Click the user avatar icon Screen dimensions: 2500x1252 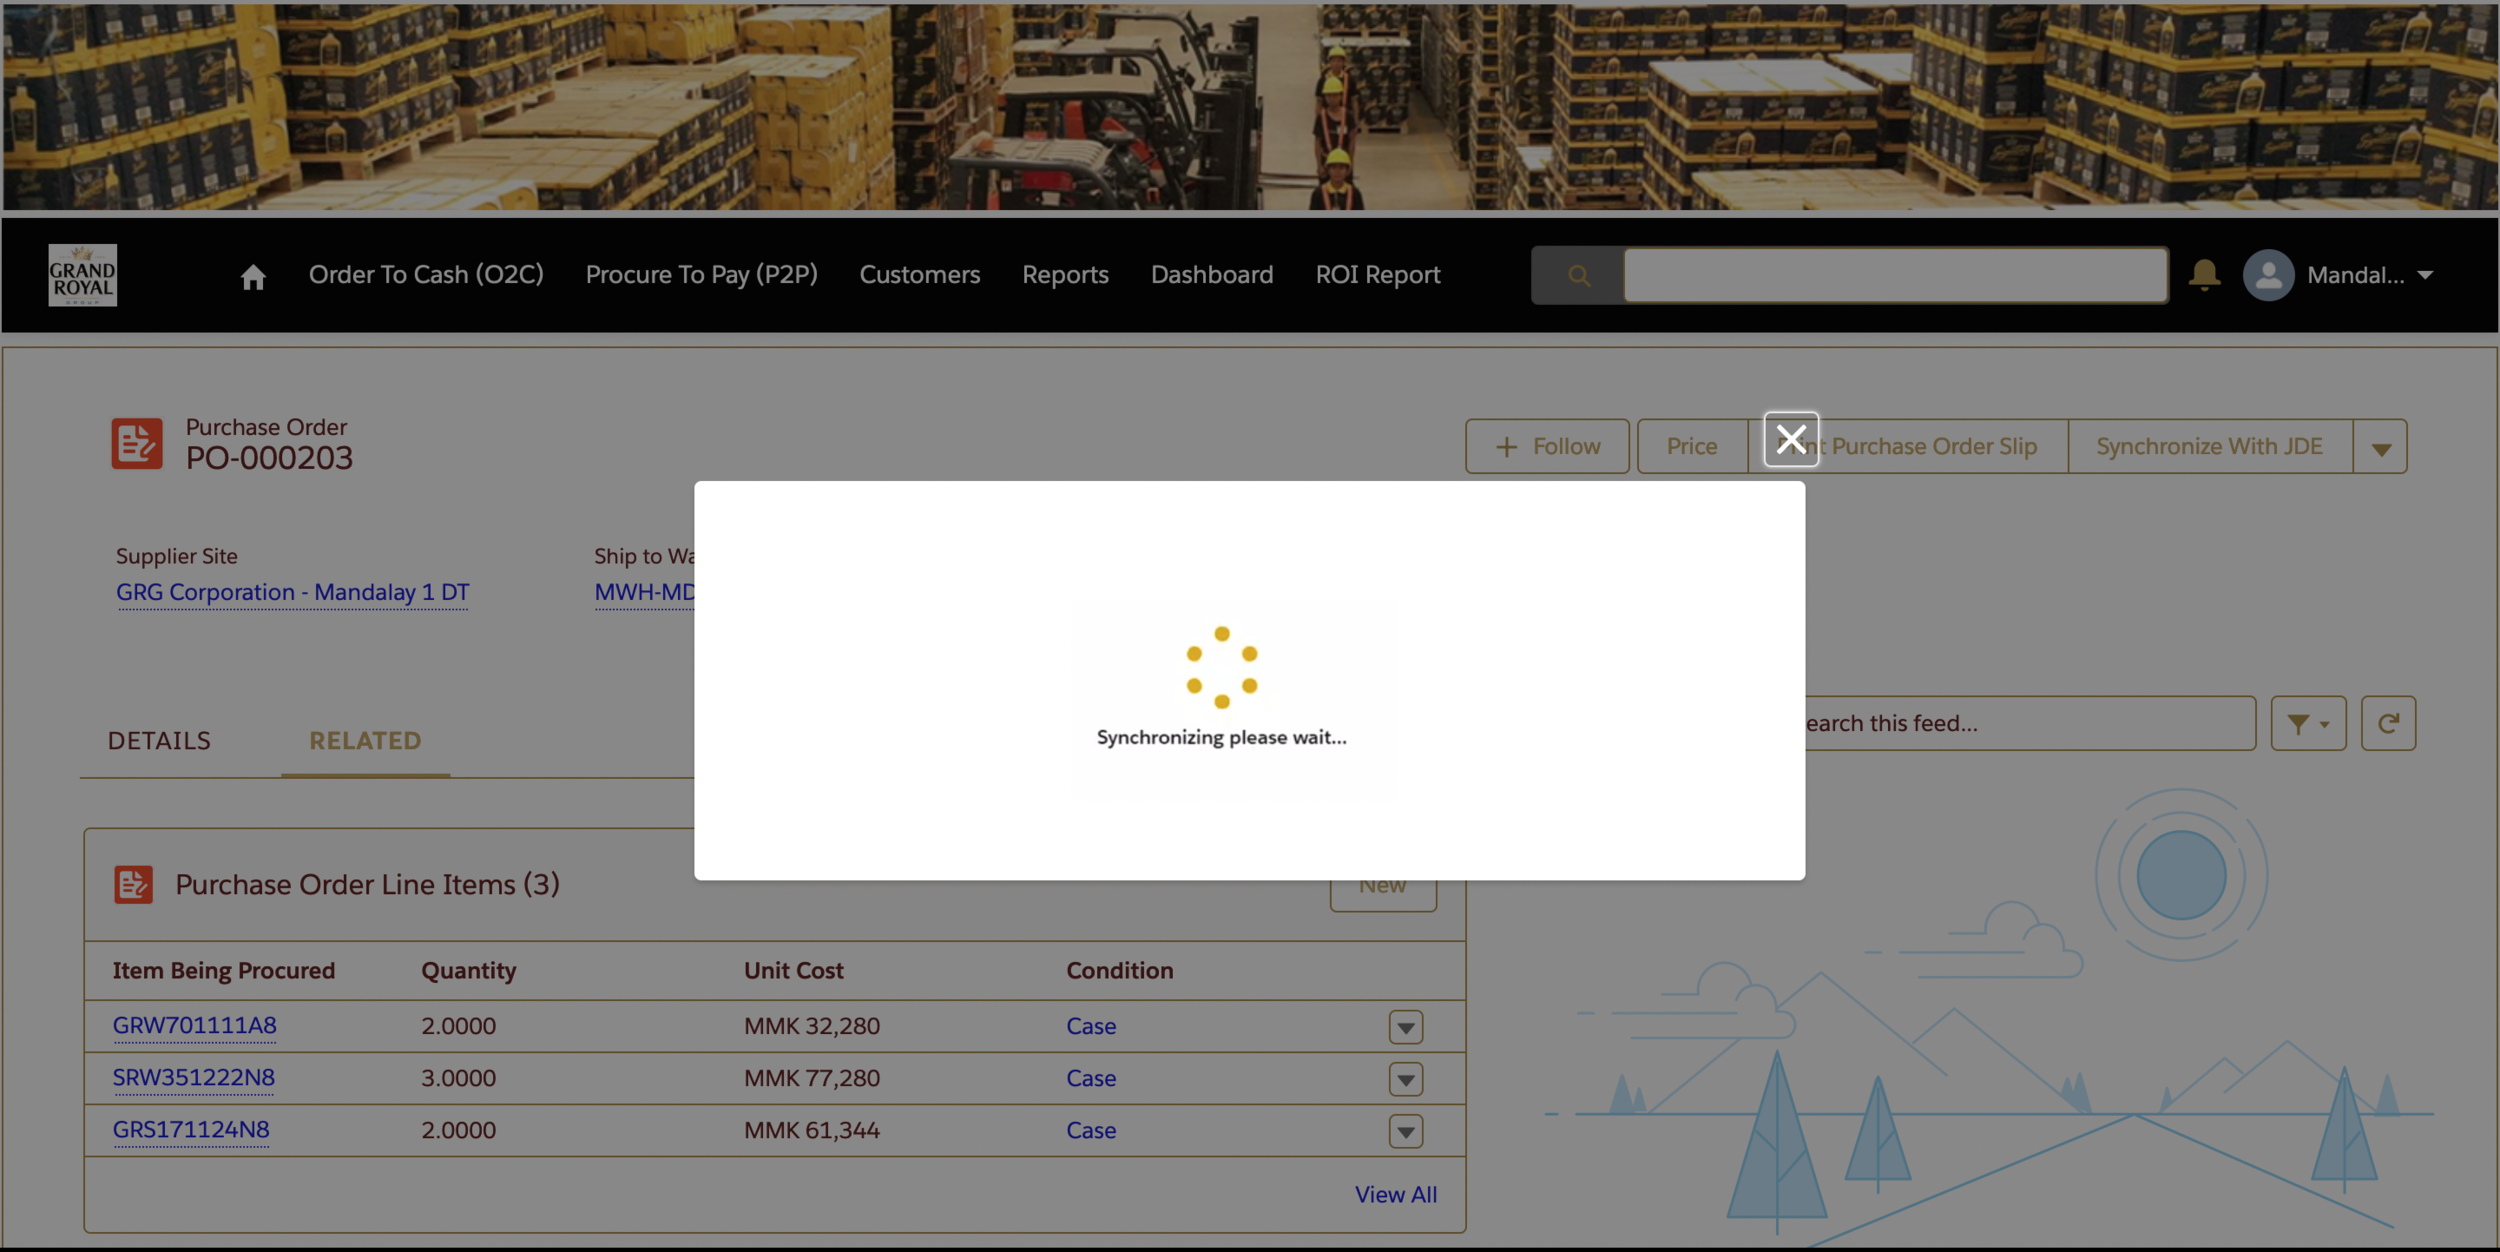click(2268, 275)
